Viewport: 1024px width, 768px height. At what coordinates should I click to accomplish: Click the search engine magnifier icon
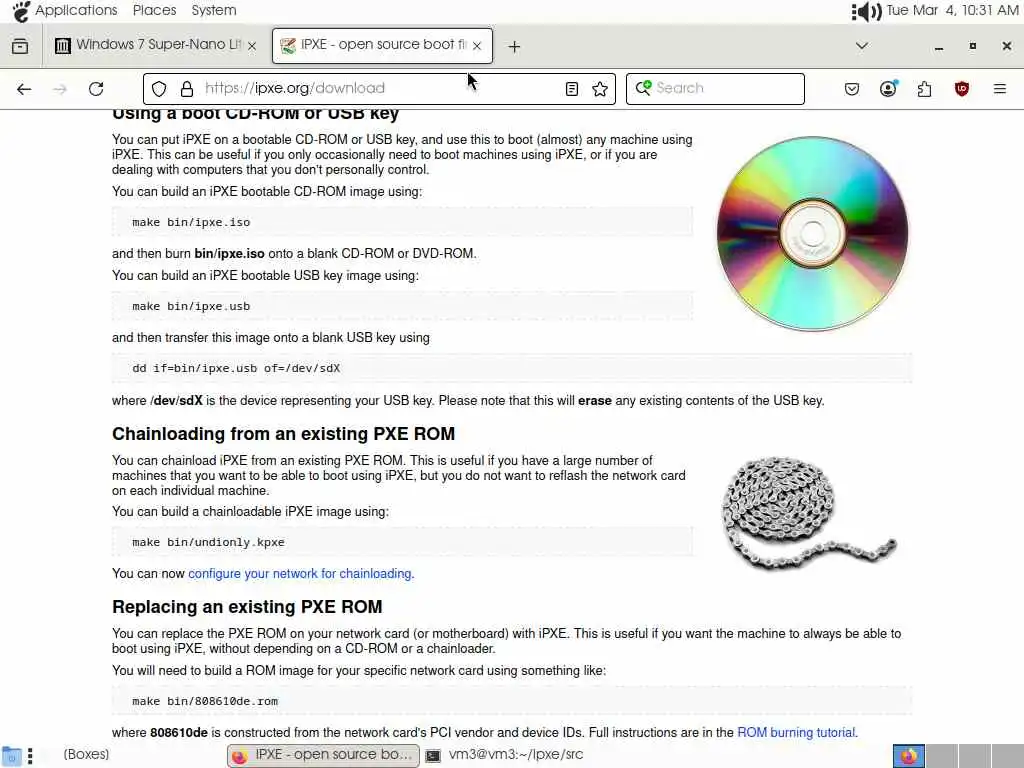[643, 88]
